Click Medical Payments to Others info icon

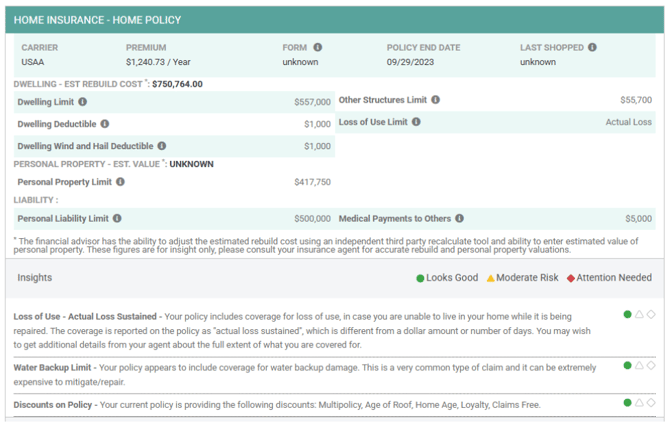459,218
